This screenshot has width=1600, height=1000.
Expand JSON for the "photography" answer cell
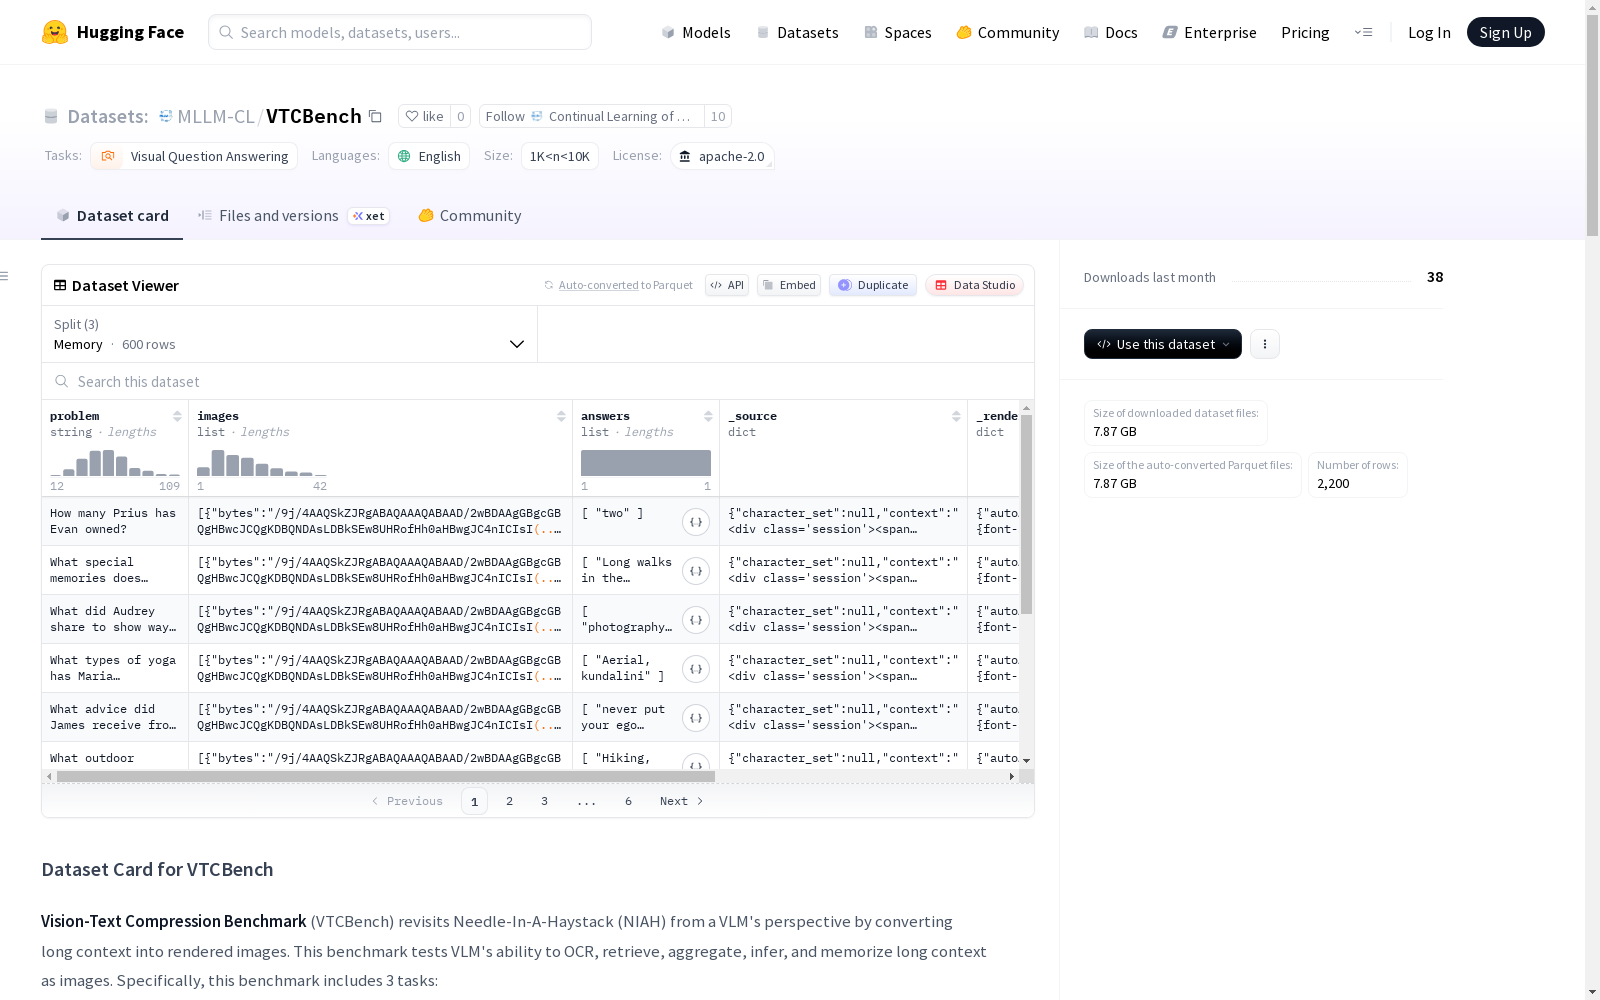696,620
